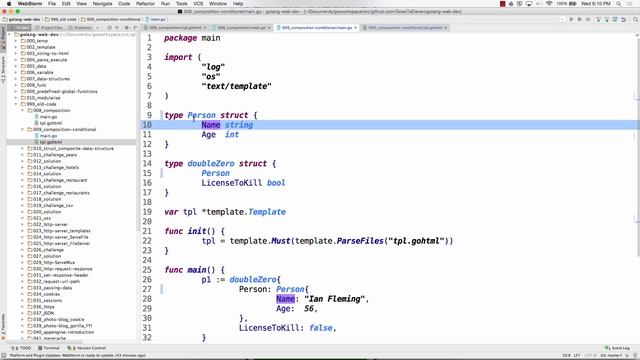Click hide Project panel icon
Screen dimensions: 640x360
[x=135, y=28]
